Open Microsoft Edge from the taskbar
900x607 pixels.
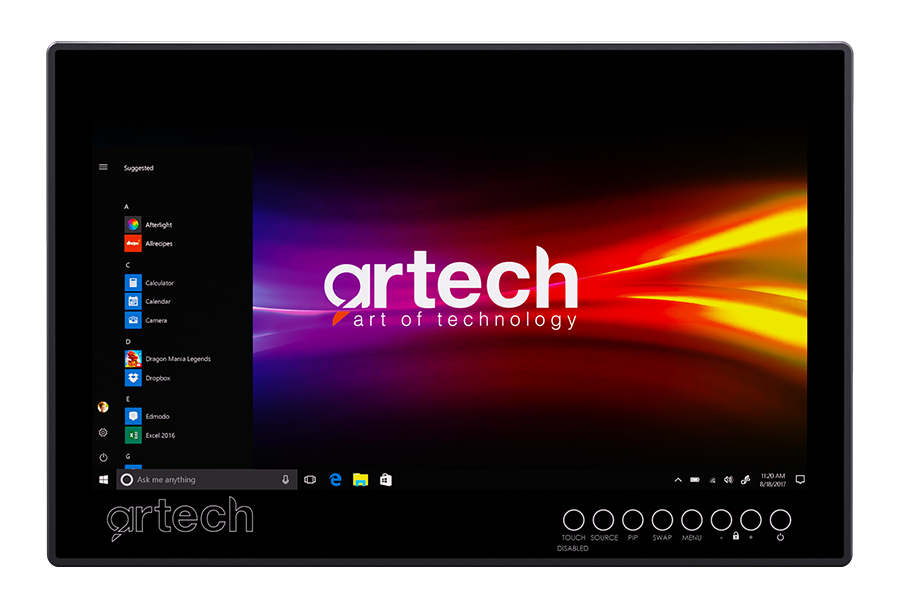coord(336,480)
